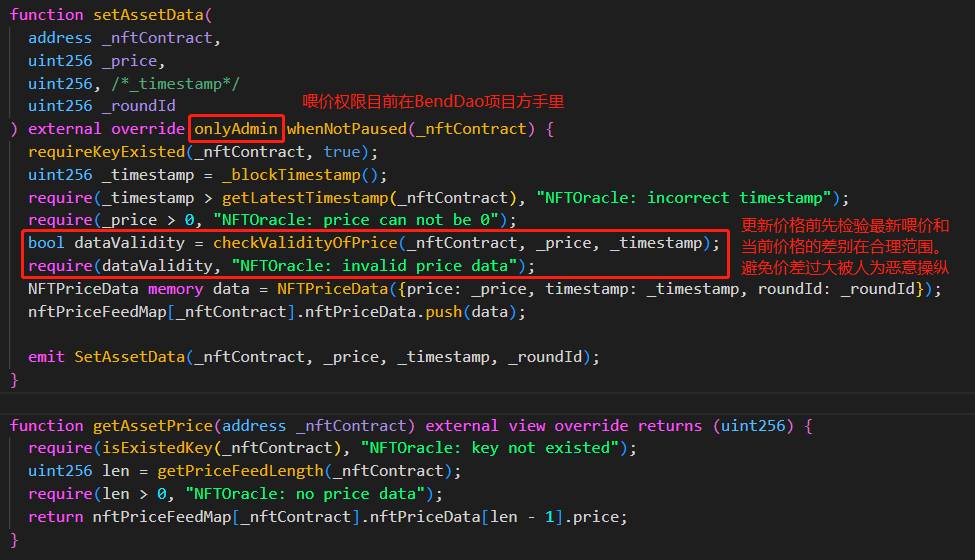
Task: Click the getLatestTimestamp call
Action: point(305,198)
